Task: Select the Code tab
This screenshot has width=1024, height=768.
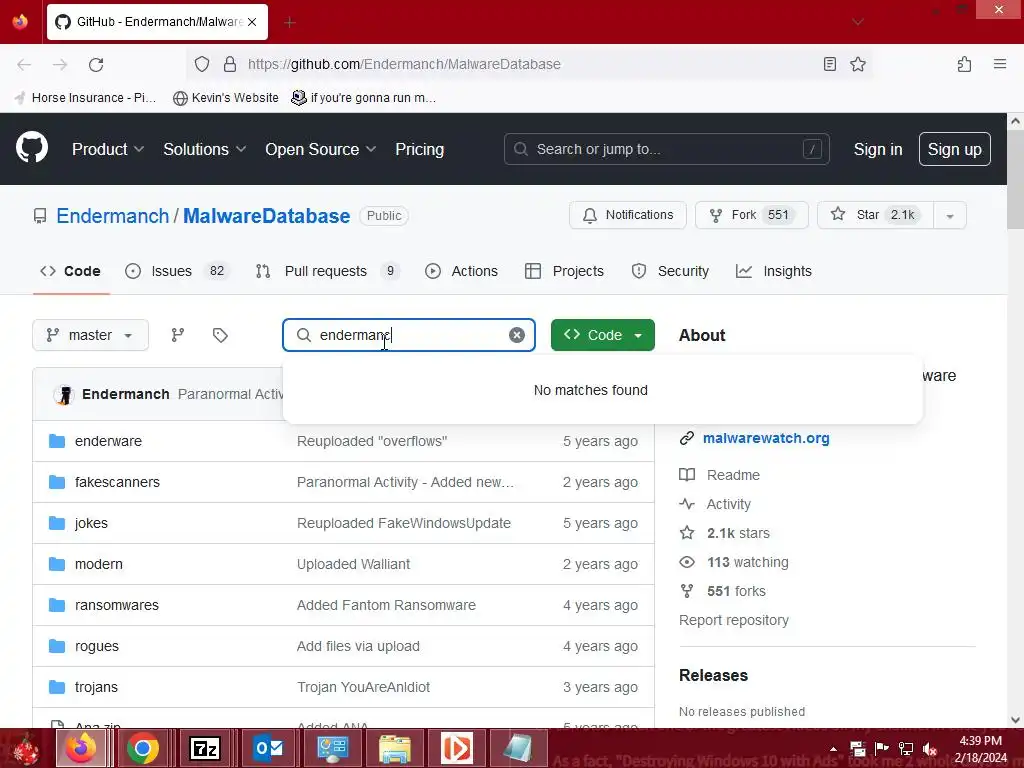Action: coord(71,271)
